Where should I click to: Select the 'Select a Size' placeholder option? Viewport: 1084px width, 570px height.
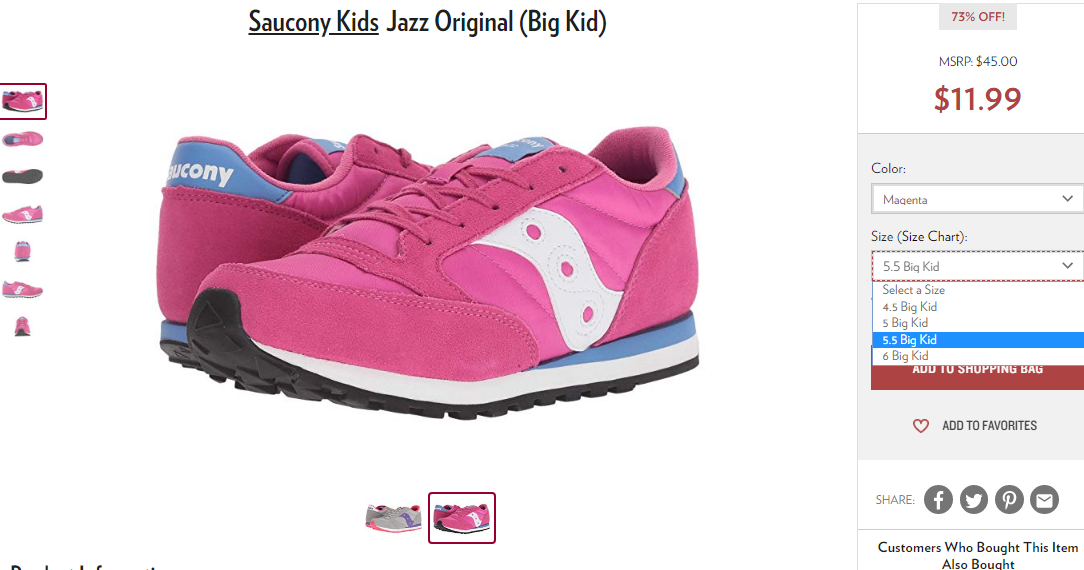click(978, 290)
